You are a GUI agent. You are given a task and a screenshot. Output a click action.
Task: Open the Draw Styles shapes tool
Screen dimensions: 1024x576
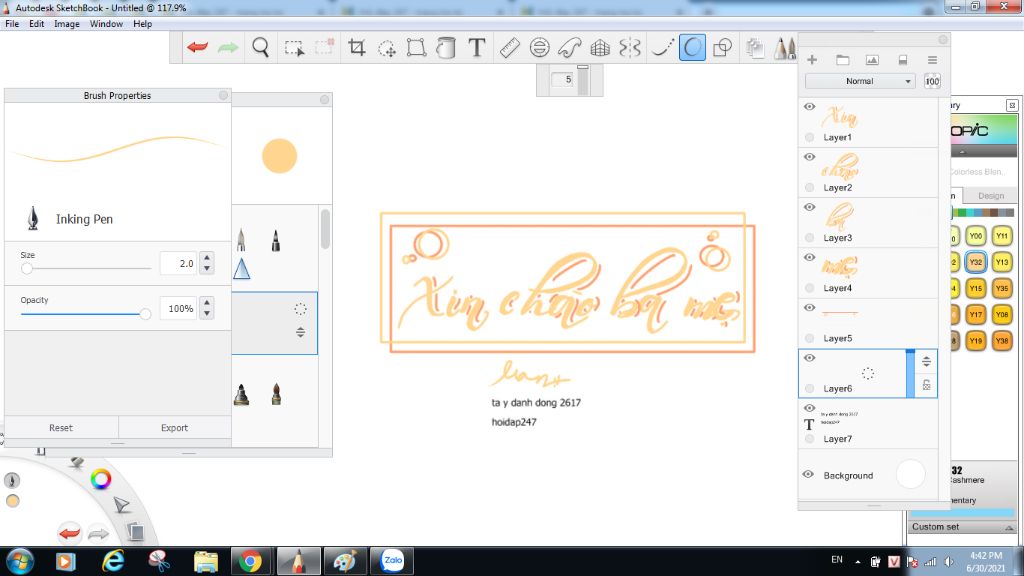(722, 48)
